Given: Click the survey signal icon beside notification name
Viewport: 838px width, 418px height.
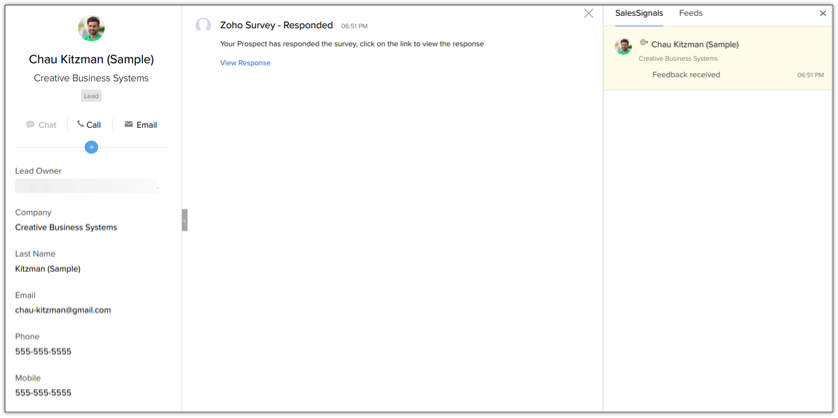Looking at the screenshot, I should tap(644, 42).
